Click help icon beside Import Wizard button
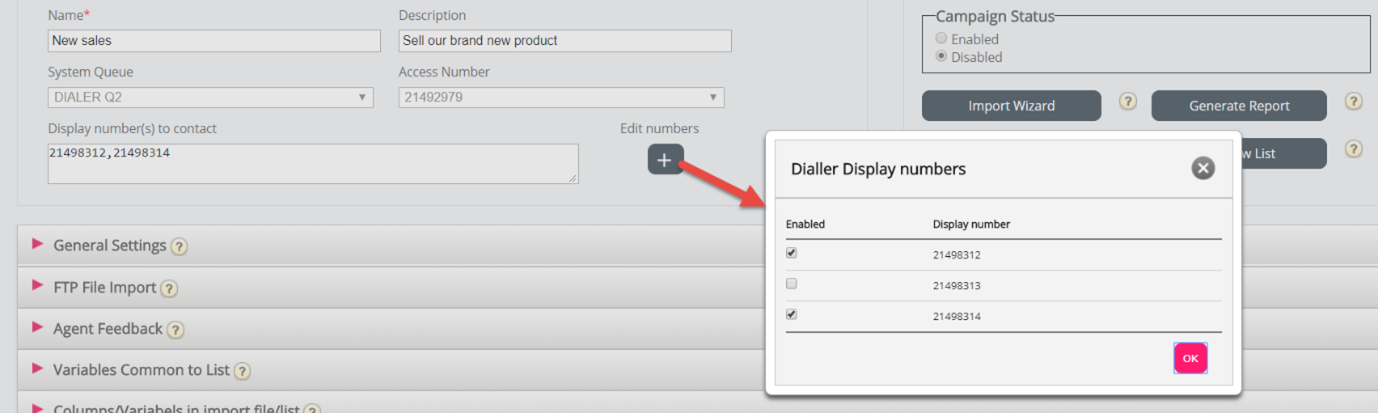 click(x=1127, y=102)
